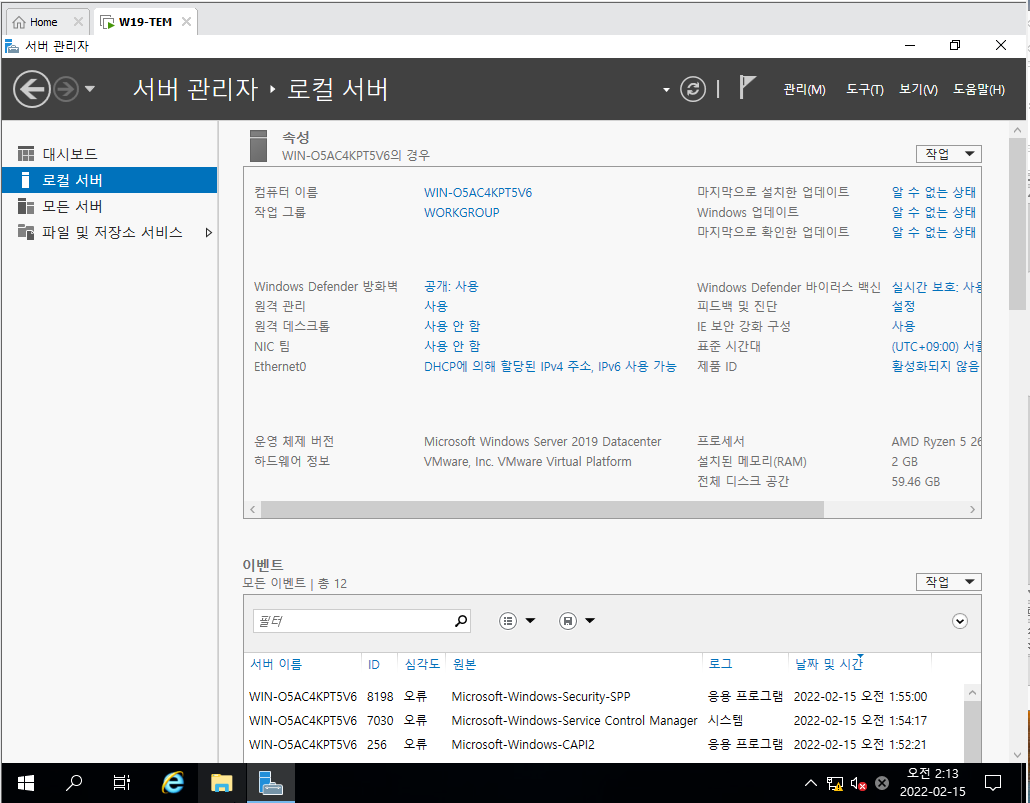The width and height of the screenshot is (1030, 803).
Task: Open the 보기(V) menu
Action: pyautogui.click(x=918, y=89)
